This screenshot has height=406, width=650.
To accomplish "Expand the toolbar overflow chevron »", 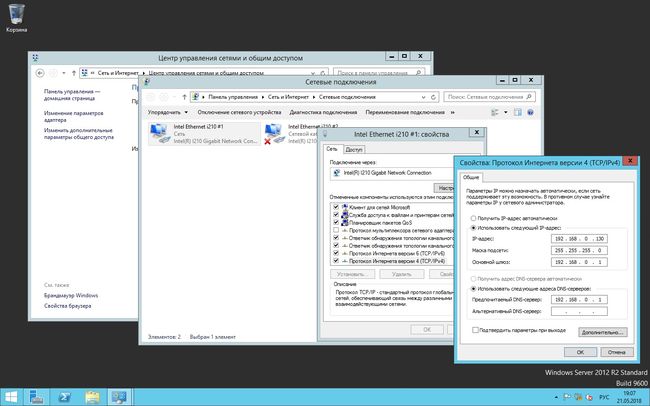I will tap(452, 112).
